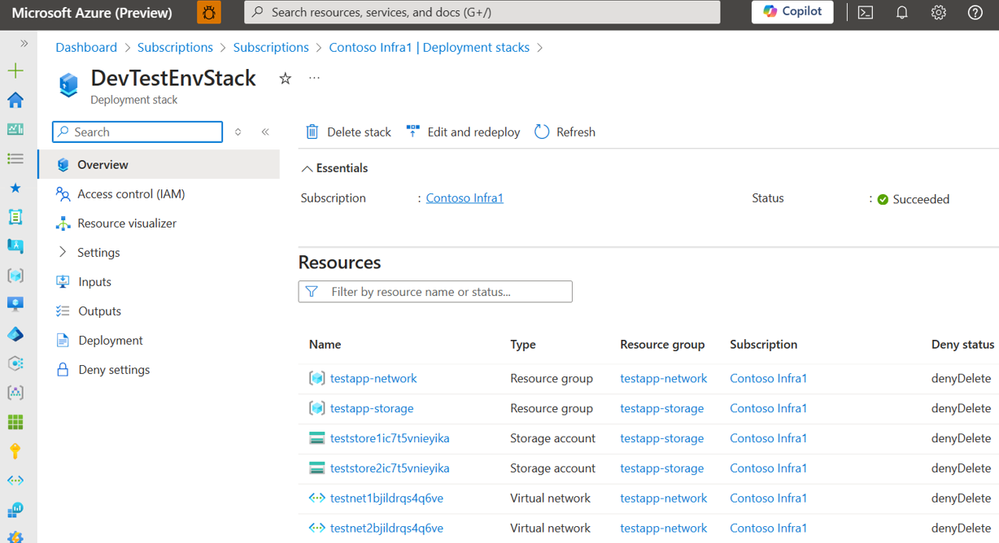This screenshot has width=999, height=543.
Task: Click the Deny status column header
Action: [963, 344]
